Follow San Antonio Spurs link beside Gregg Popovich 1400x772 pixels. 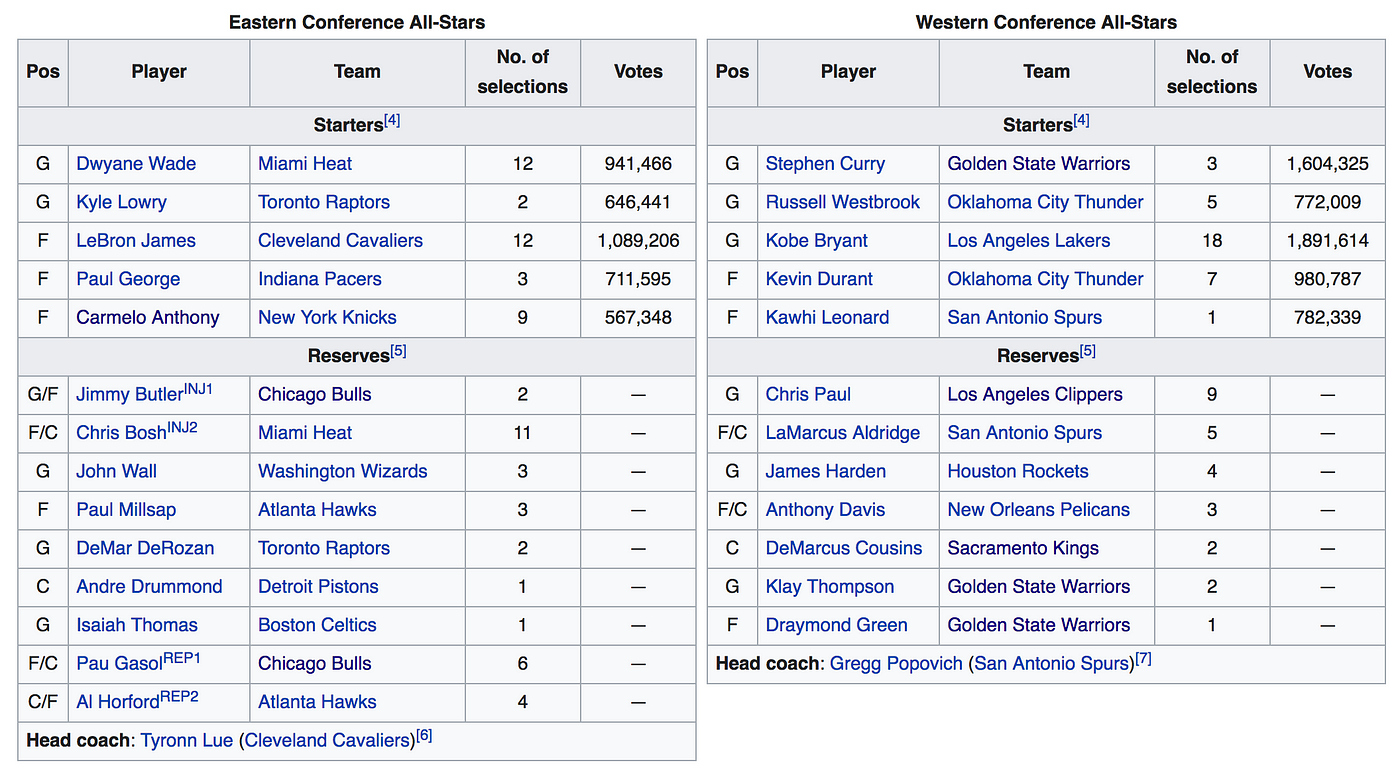point(1052,664)
